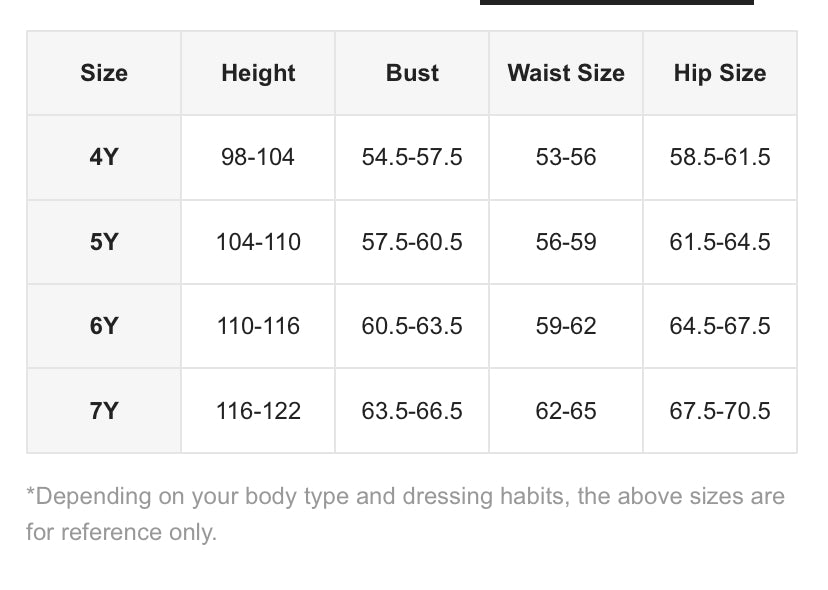Viewport: 828px width, 590px height.
Task: Click the sizes reference disclaimer text
Action: 405,514
